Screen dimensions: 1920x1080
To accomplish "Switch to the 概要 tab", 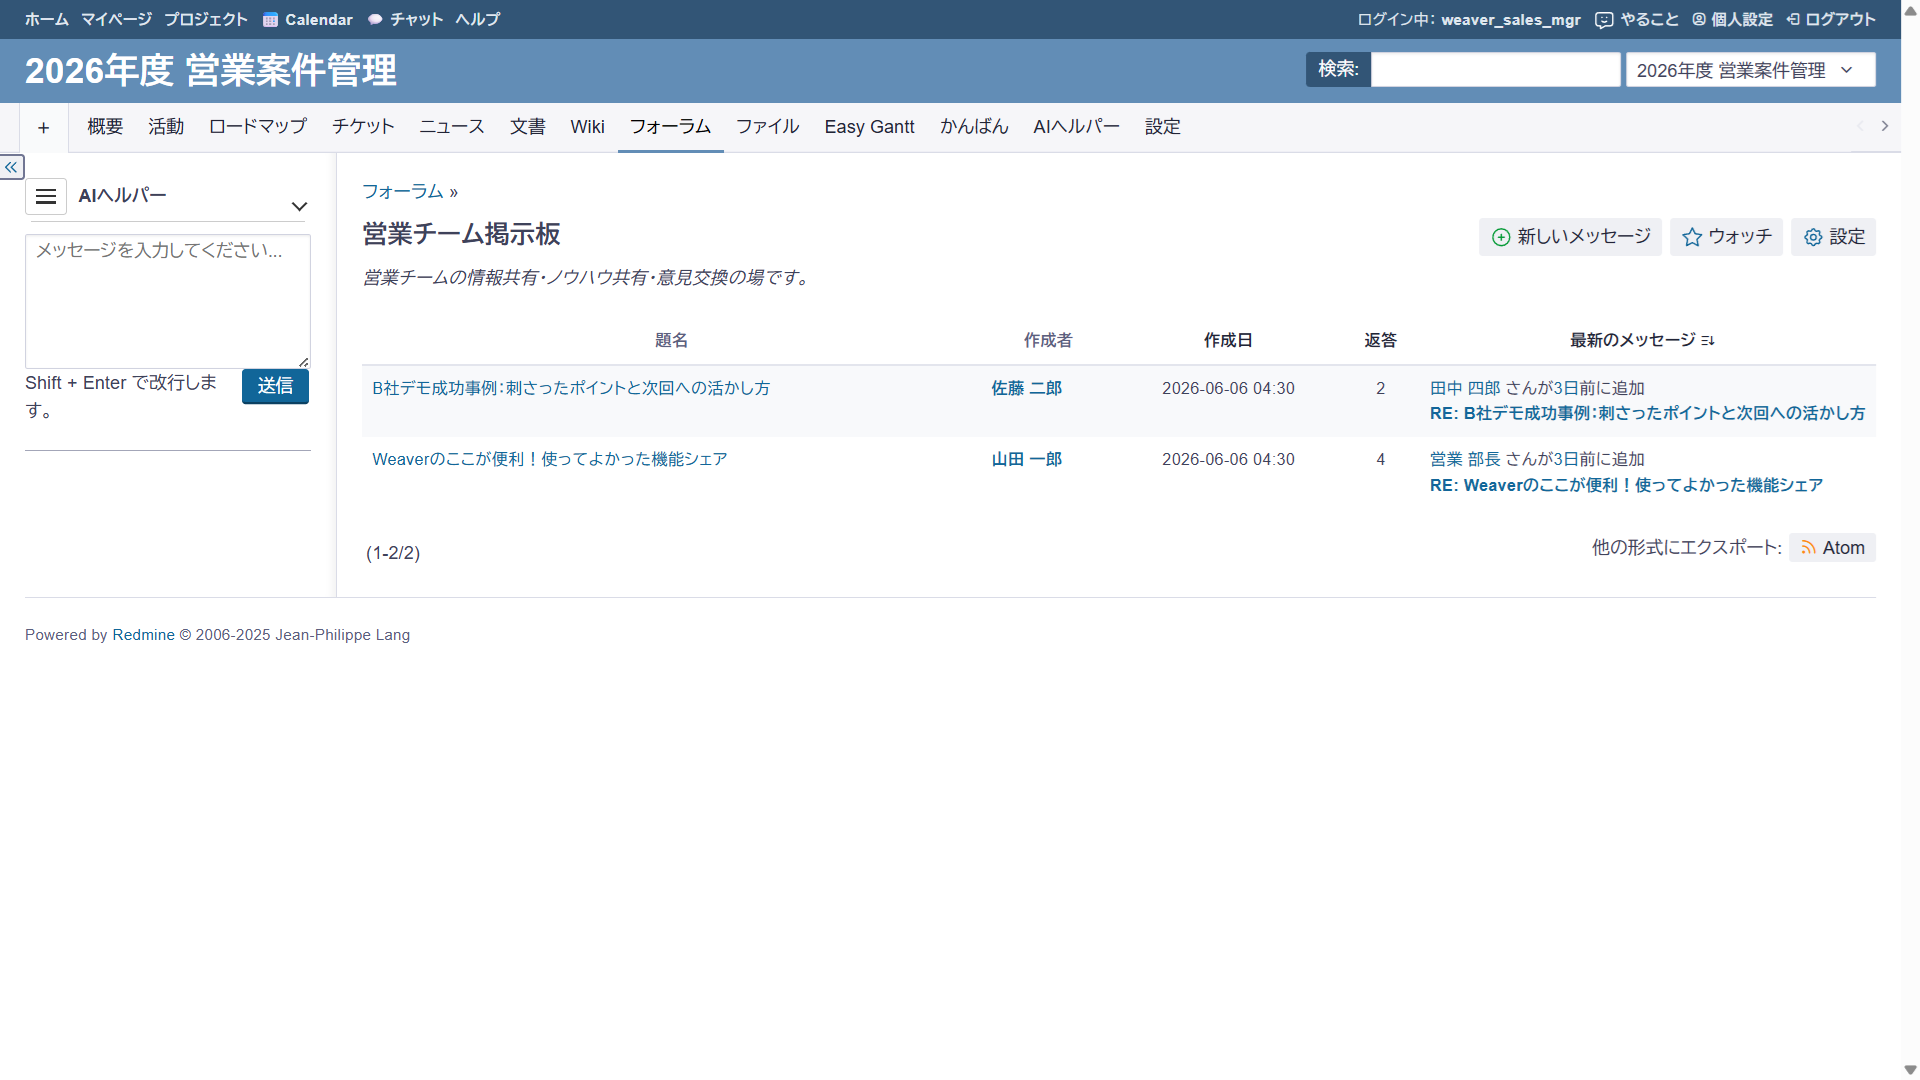I will [105, 127].
